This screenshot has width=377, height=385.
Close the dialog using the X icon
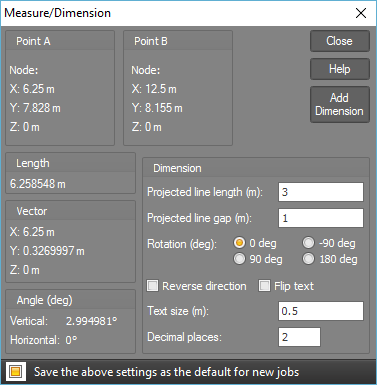pyautogui.click(x=361, y=13)
